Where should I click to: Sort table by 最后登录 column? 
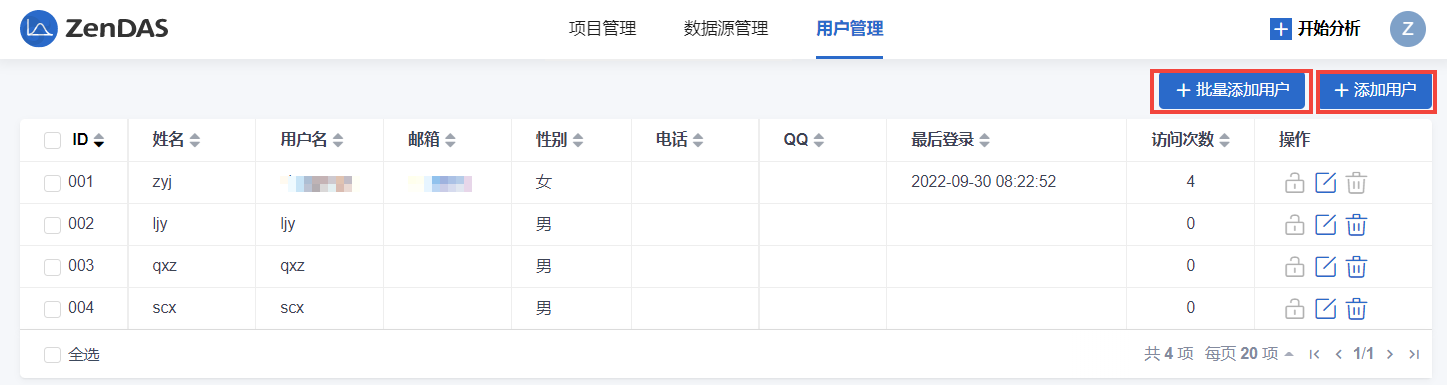pyautogui.click(x=951, y=140)
